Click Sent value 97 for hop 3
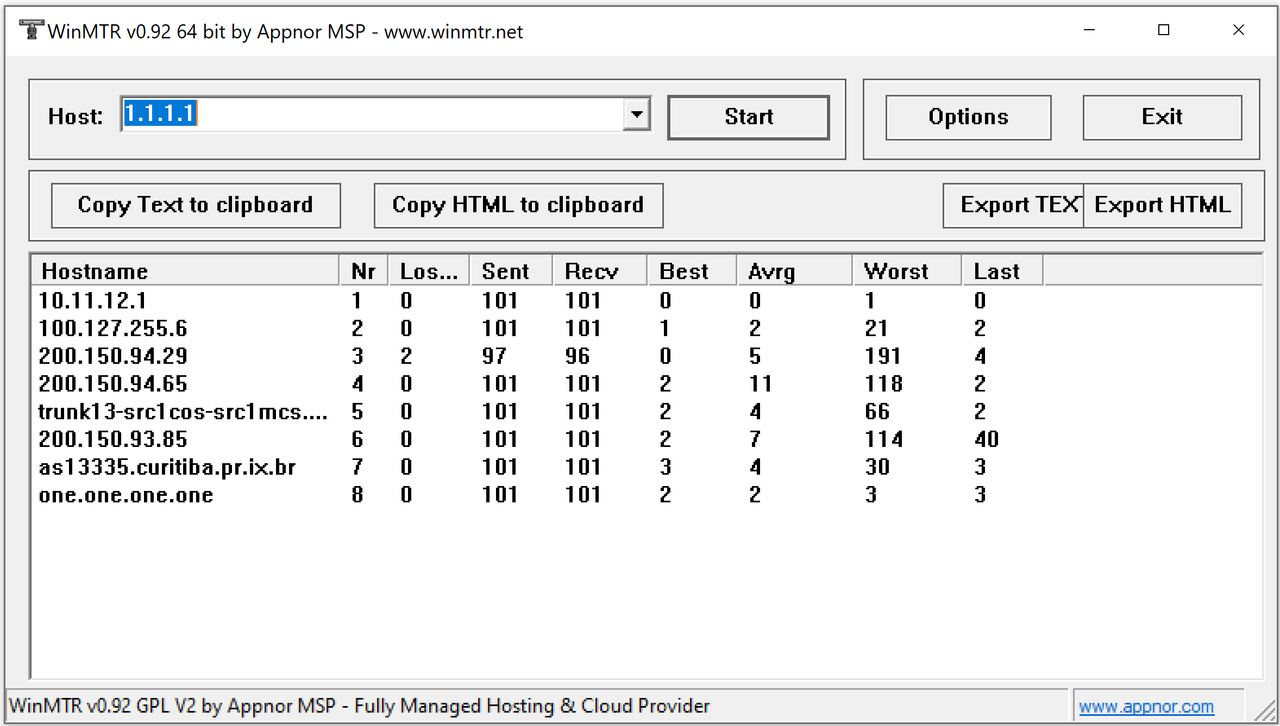Viewport: 1280px width, 726px height. pos(494,356)
